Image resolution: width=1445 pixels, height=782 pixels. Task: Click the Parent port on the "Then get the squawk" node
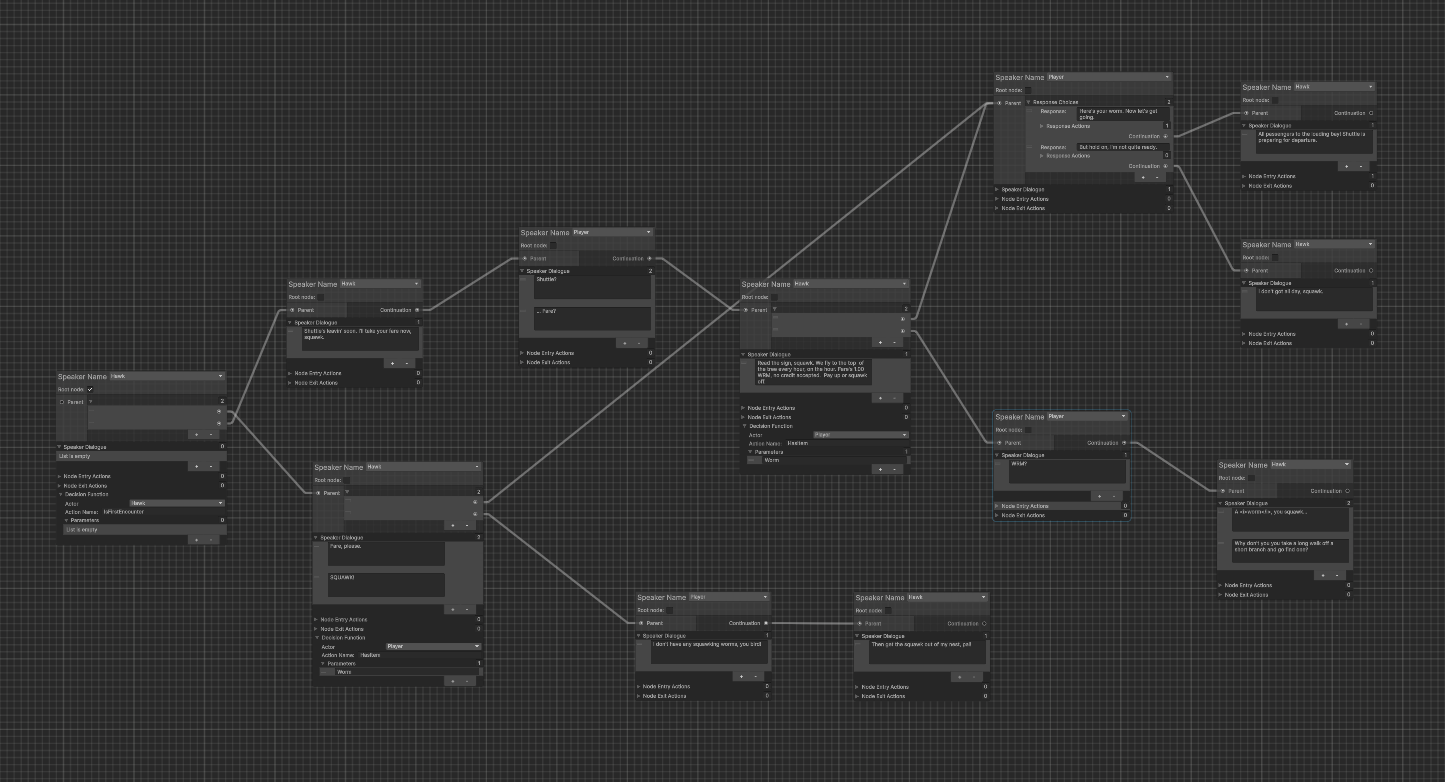[859, 623]
